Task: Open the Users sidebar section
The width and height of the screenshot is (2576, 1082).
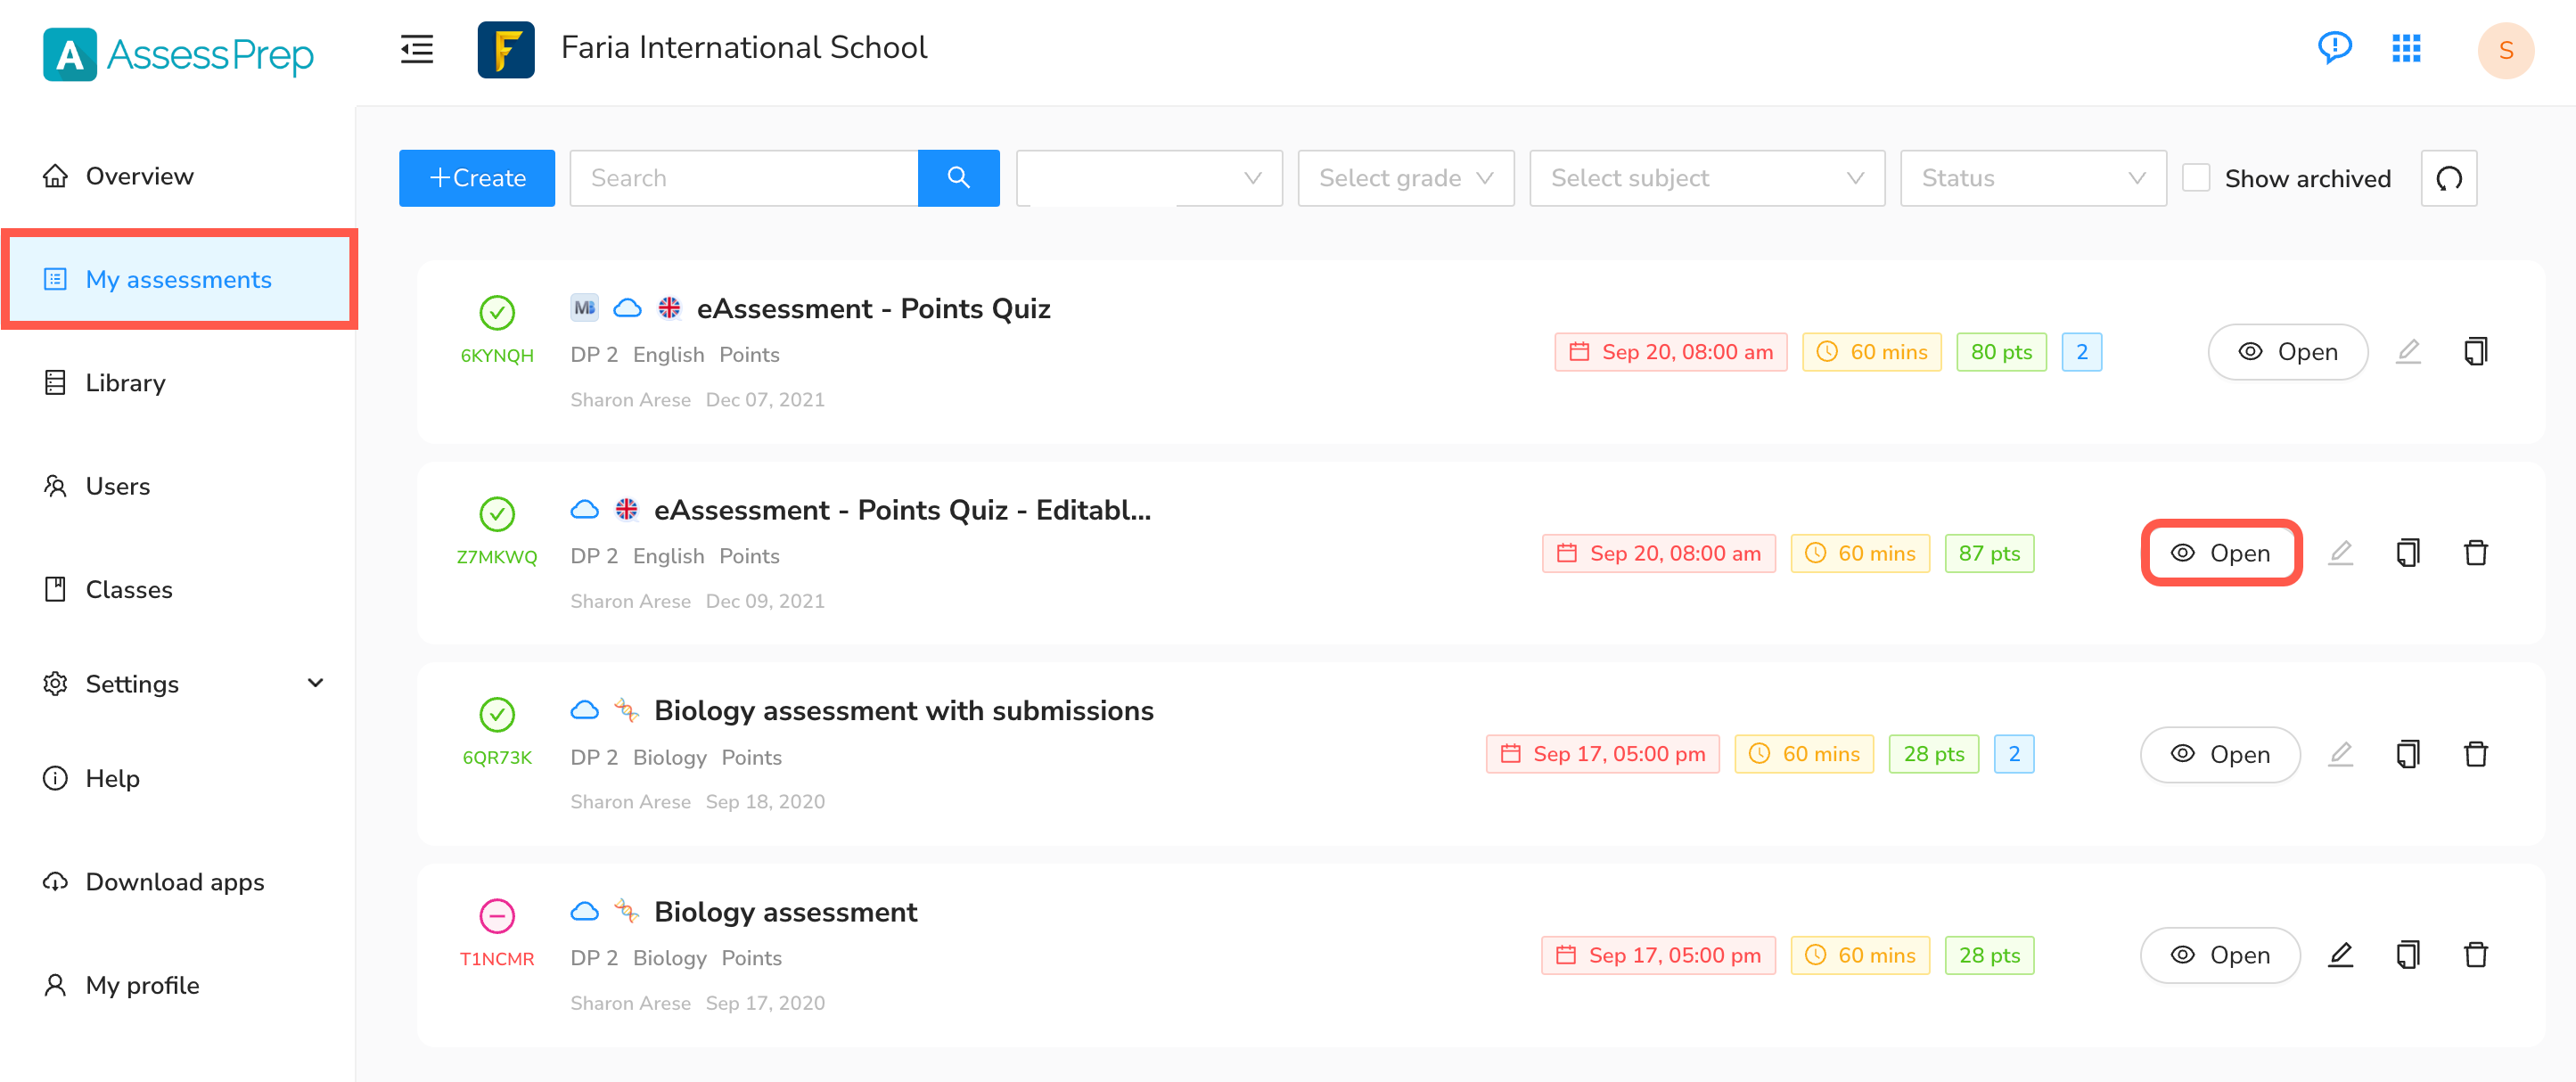Action: [117, 486]
